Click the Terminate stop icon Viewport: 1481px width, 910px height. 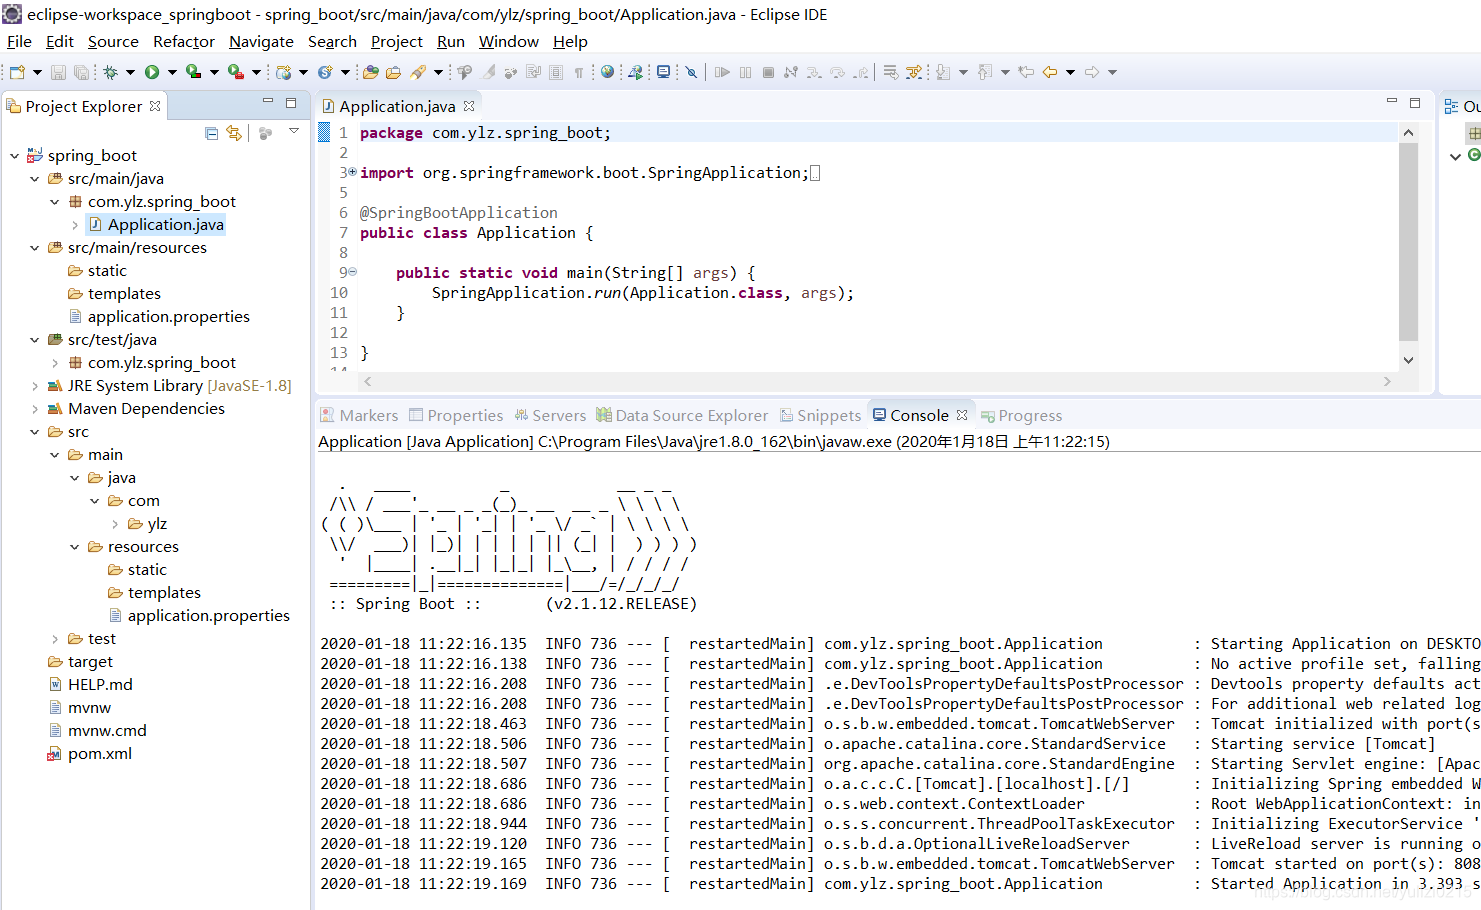tap(768, 72)
